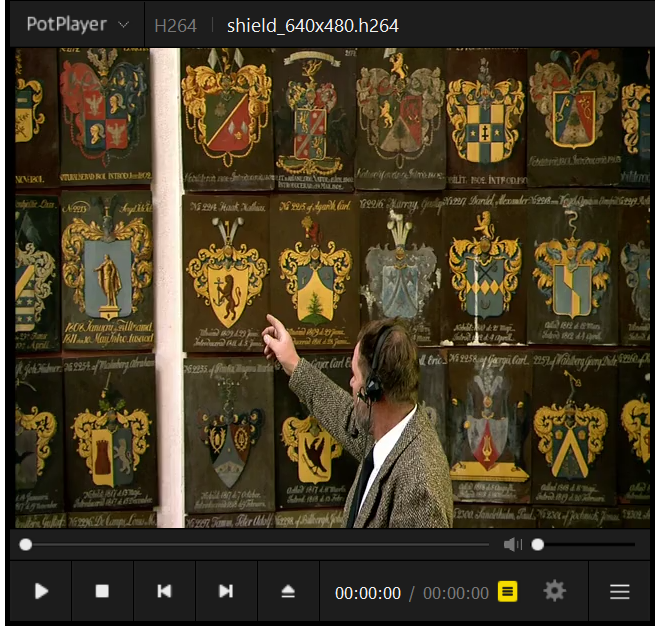
Task: Open the playlist hamburger menu
Action: (x=619, y=592)
